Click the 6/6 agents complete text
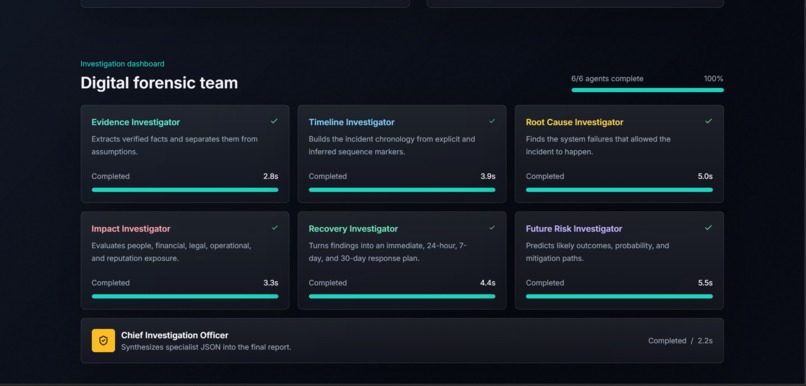The image size is (806, 386). tap(607, 79)
